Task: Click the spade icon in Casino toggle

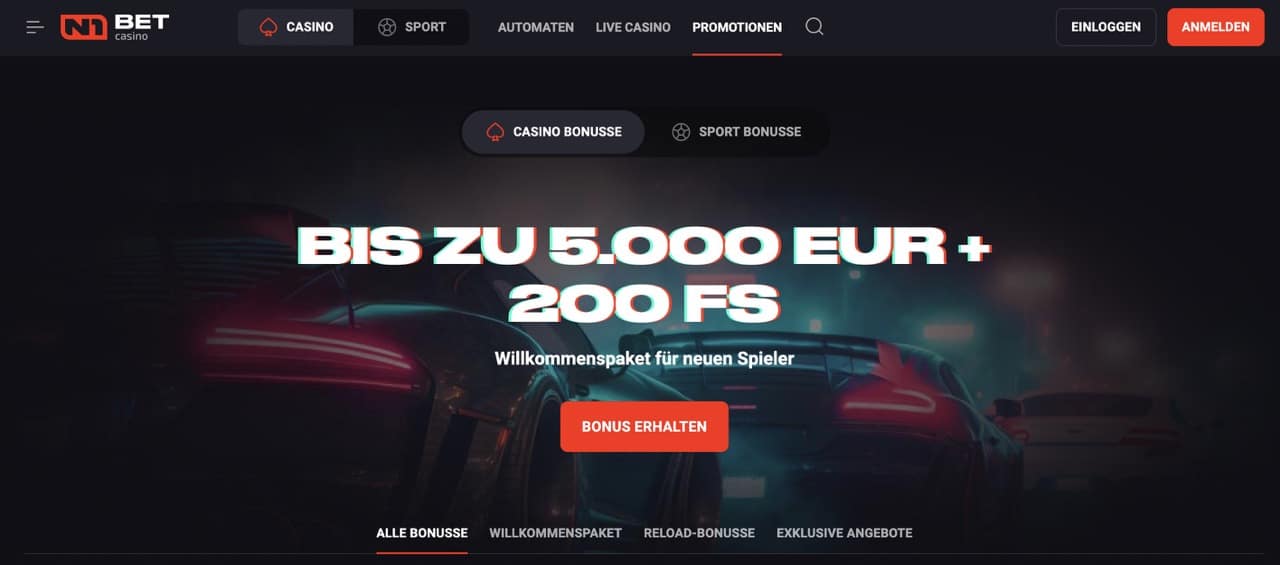Action: click(268, 27)
